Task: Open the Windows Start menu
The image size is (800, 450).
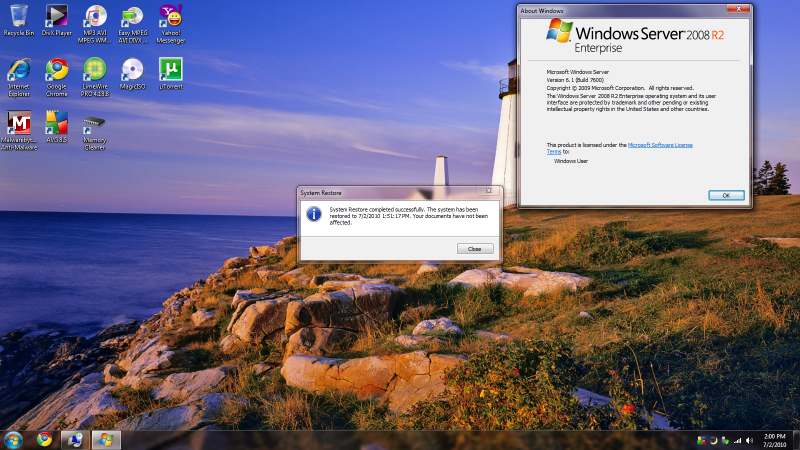Action: tap(14, 439)
